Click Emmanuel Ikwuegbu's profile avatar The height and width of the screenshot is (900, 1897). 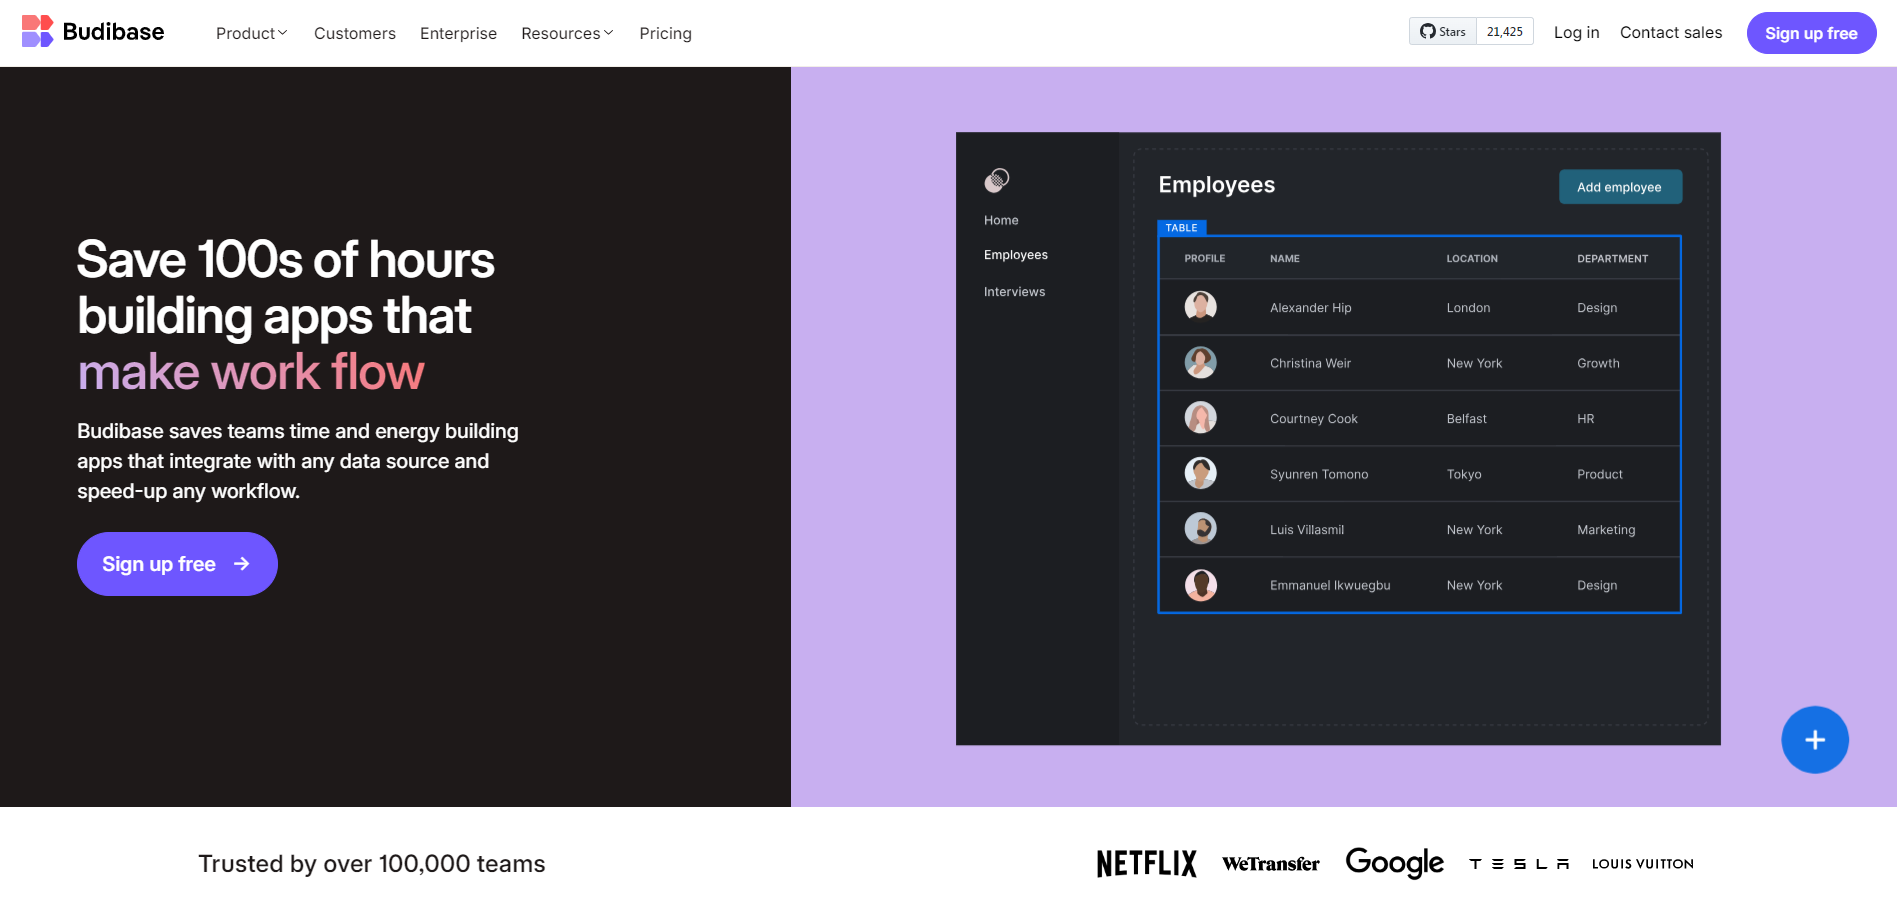click(x=1200, y=584)
